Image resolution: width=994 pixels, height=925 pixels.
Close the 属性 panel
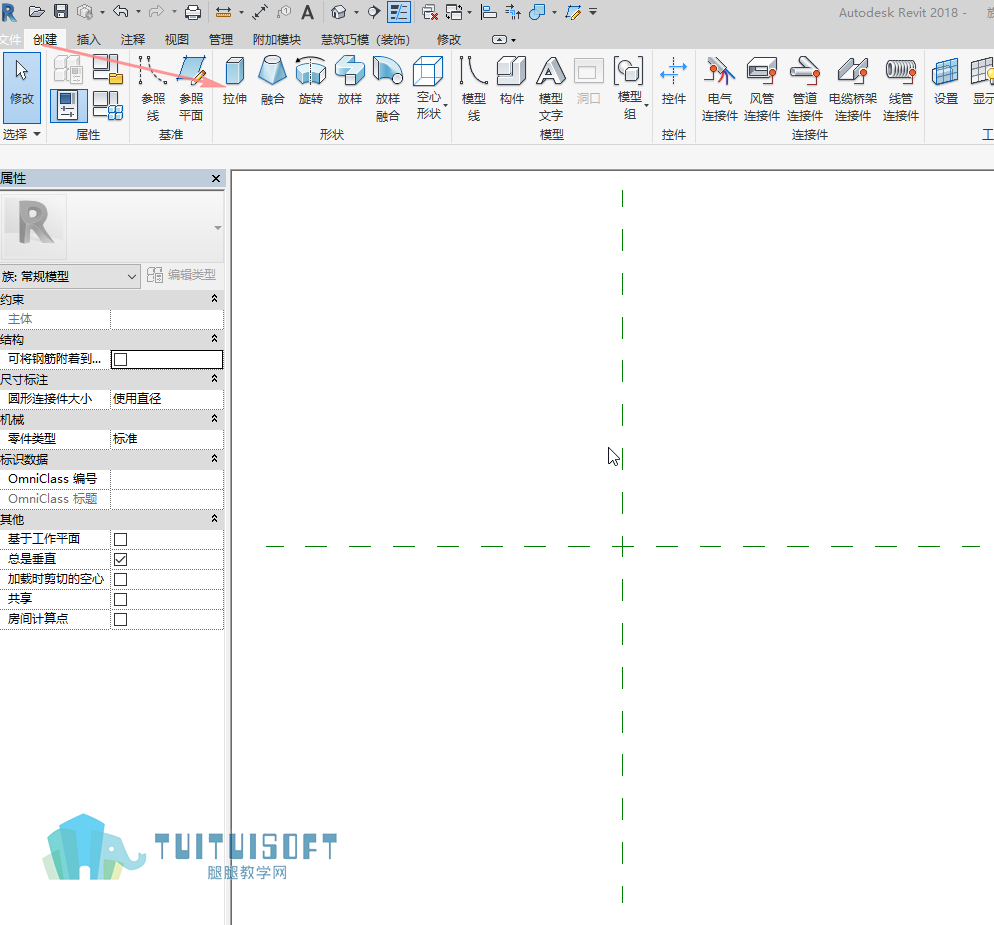click(x=216, y=179)
